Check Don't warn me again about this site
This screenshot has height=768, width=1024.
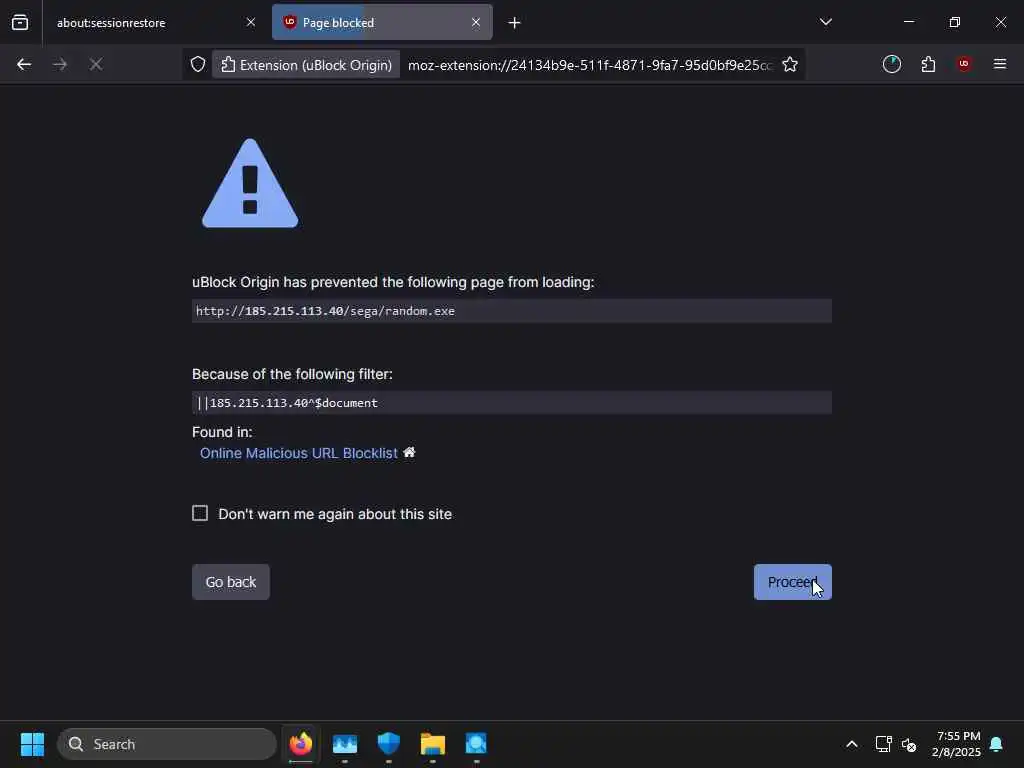[x=200, y=513]
